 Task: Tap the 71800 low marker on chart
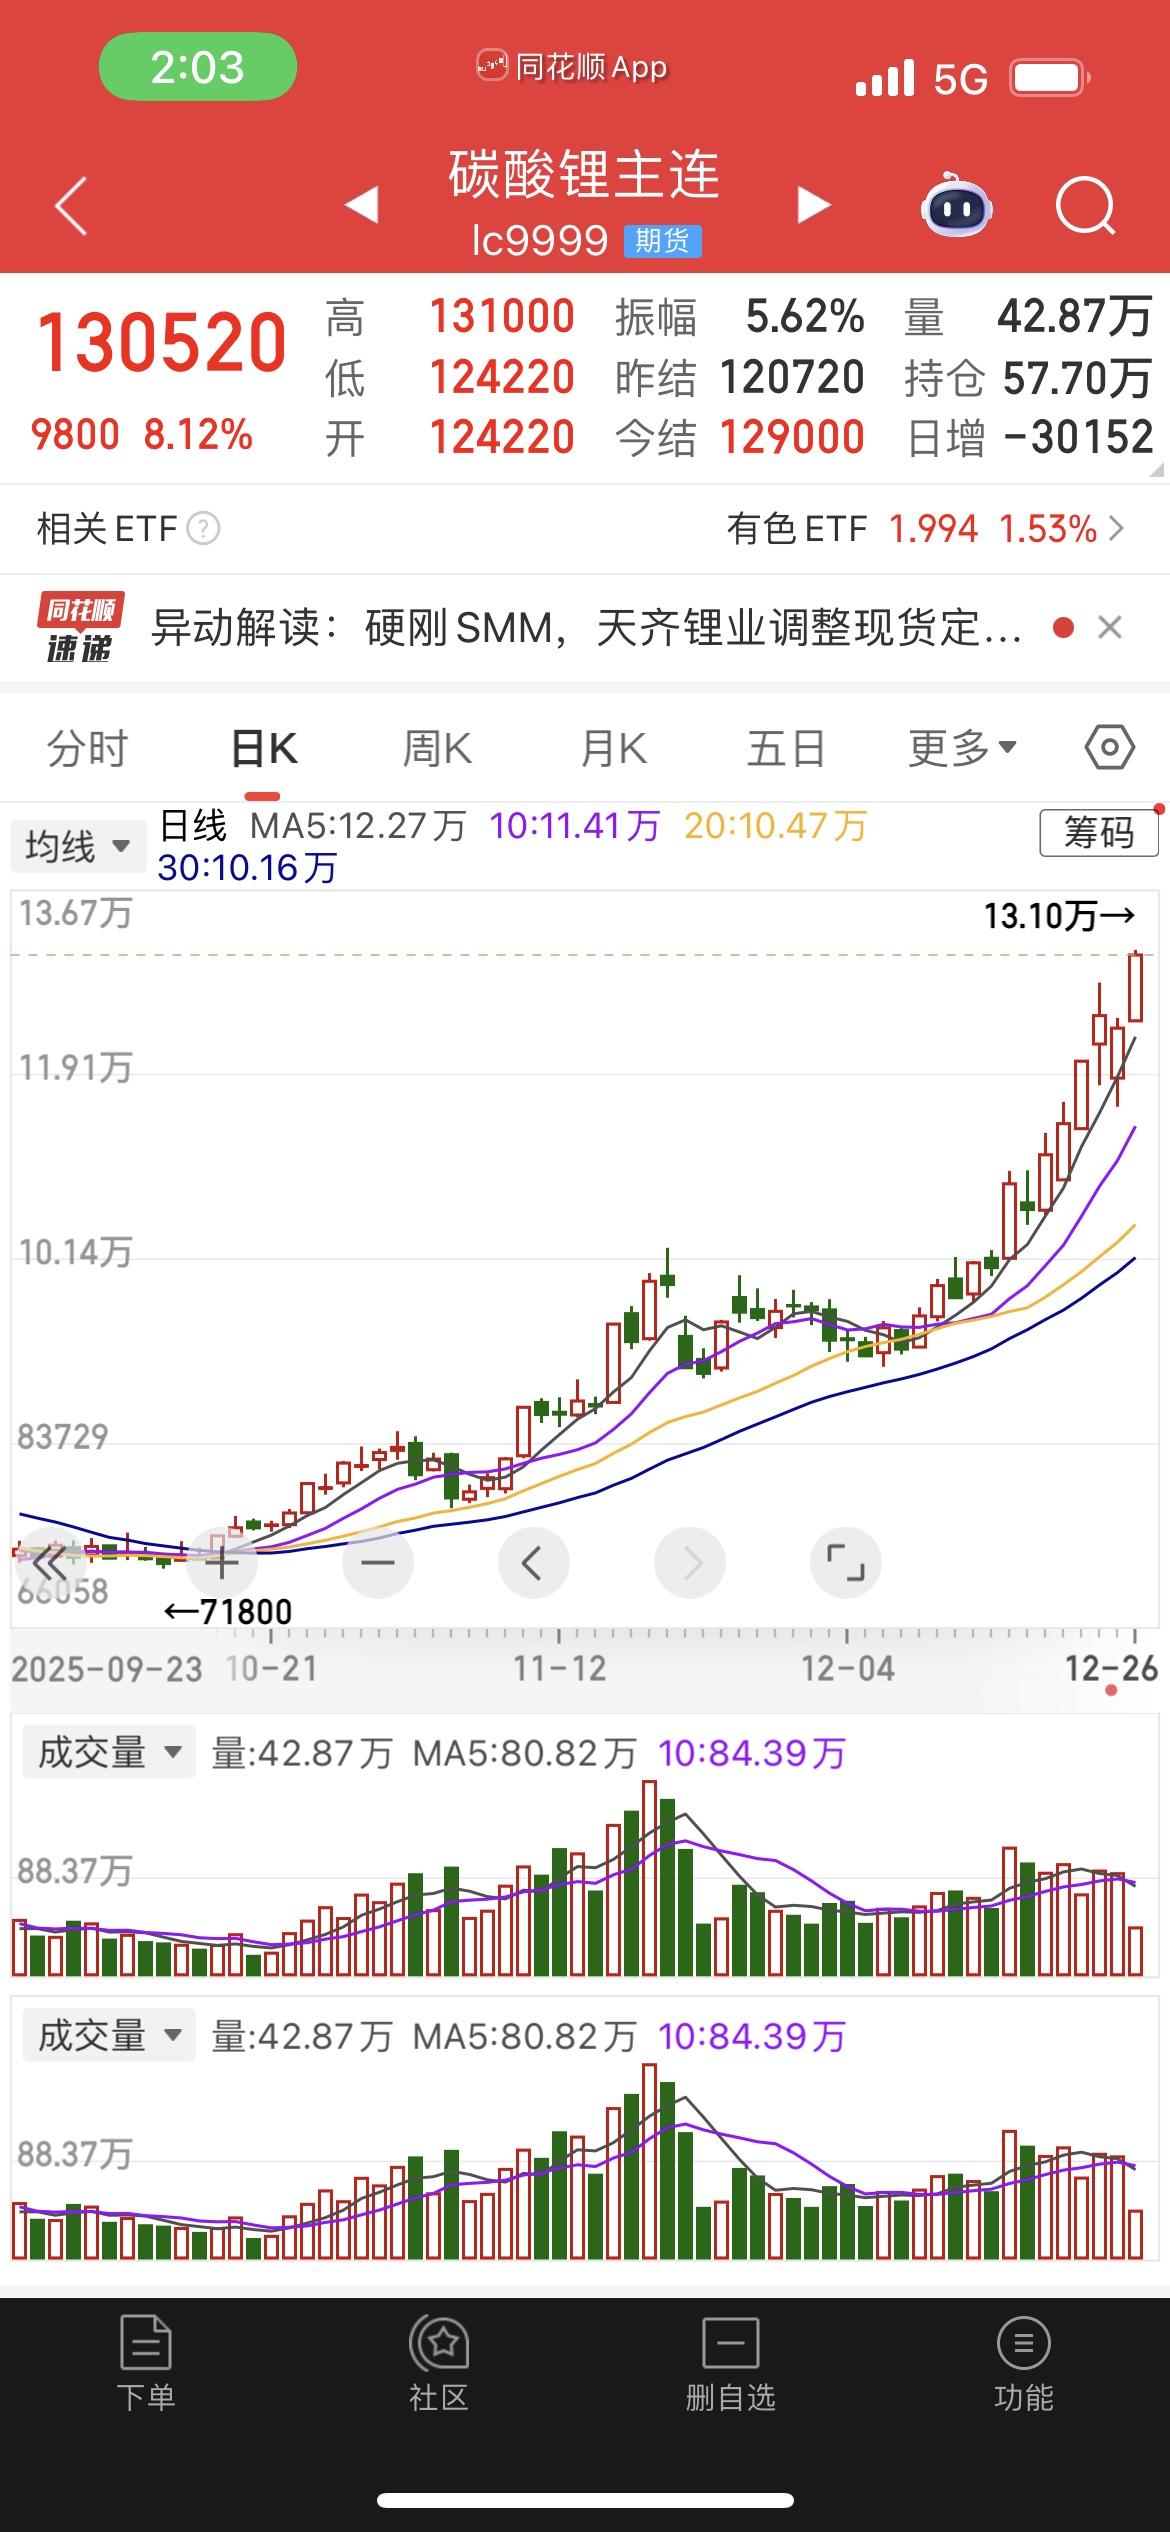[x=228, y=1611]
